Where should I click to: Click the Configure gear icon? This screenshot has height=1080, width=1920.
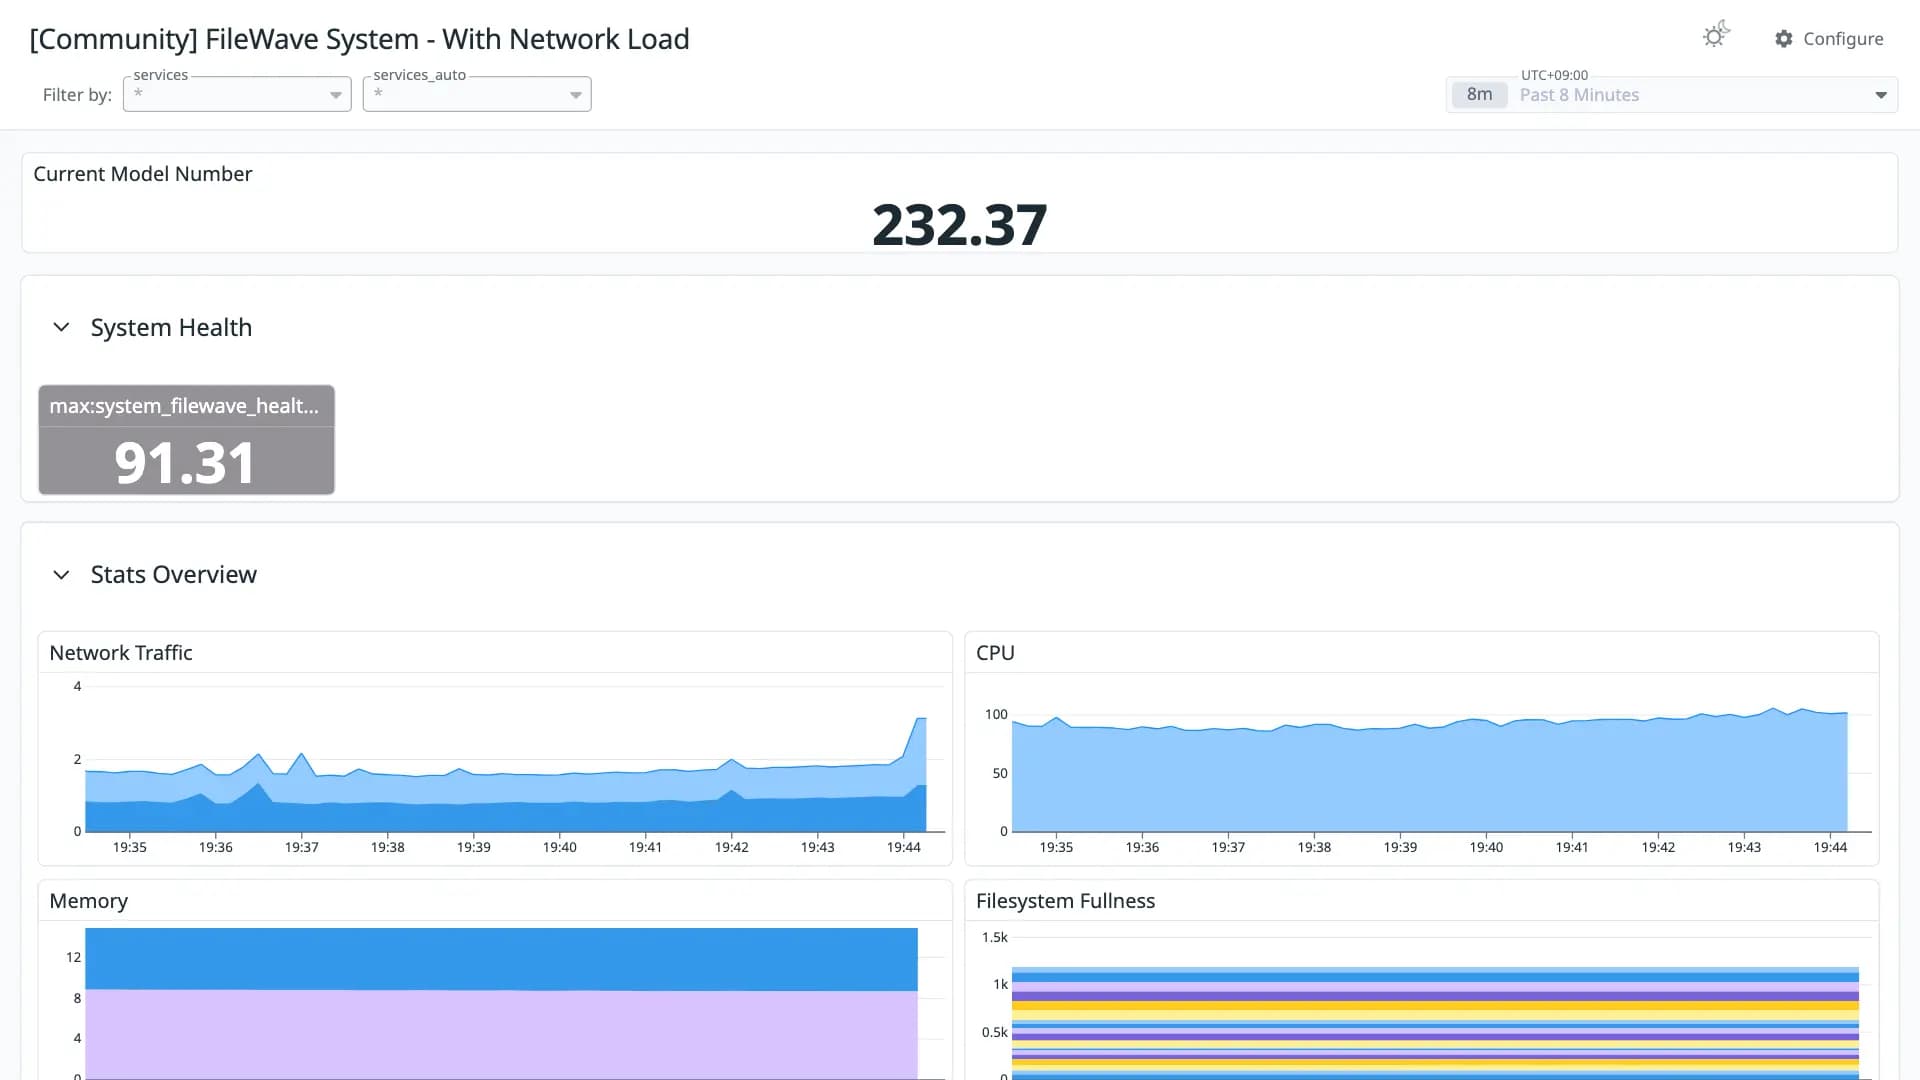click(x=1784, y=39)
